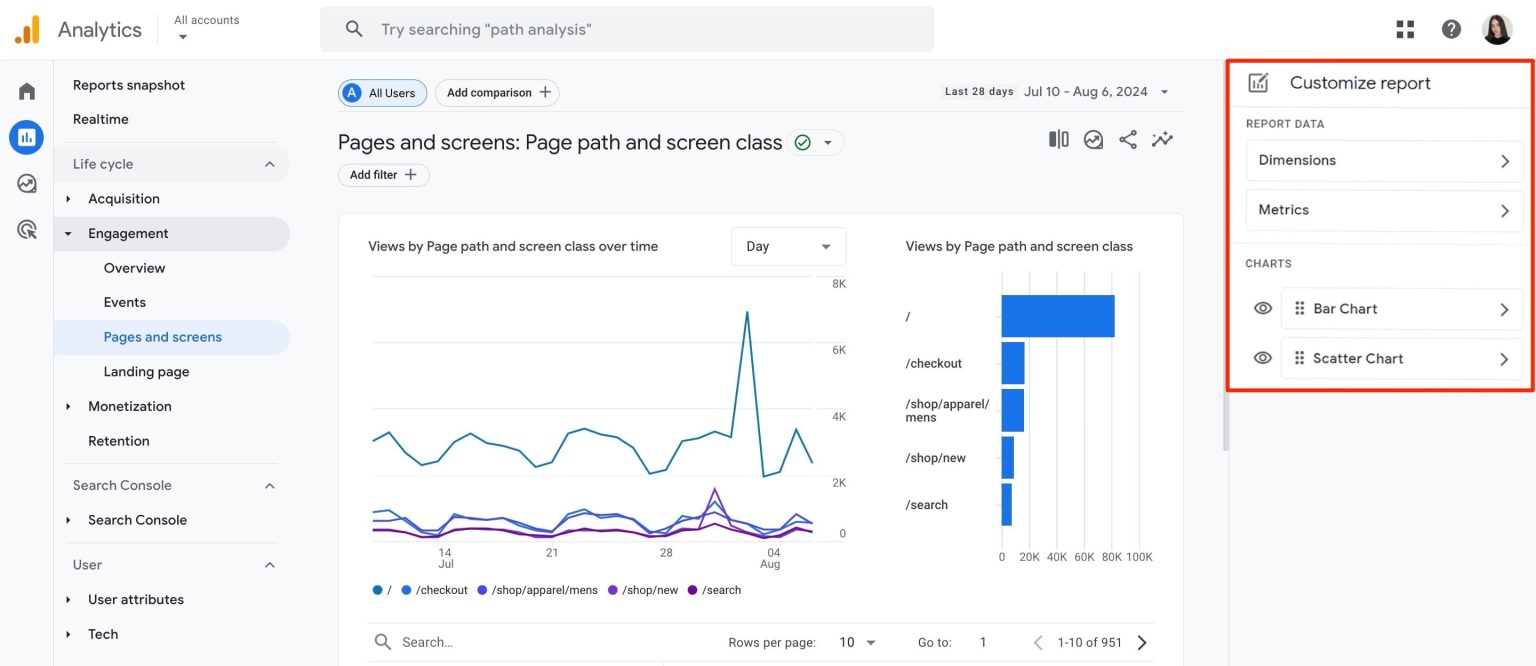Hide the Scatter Chart with its eye toggle
1536x666 pixels.
(x=1262, y=358)
